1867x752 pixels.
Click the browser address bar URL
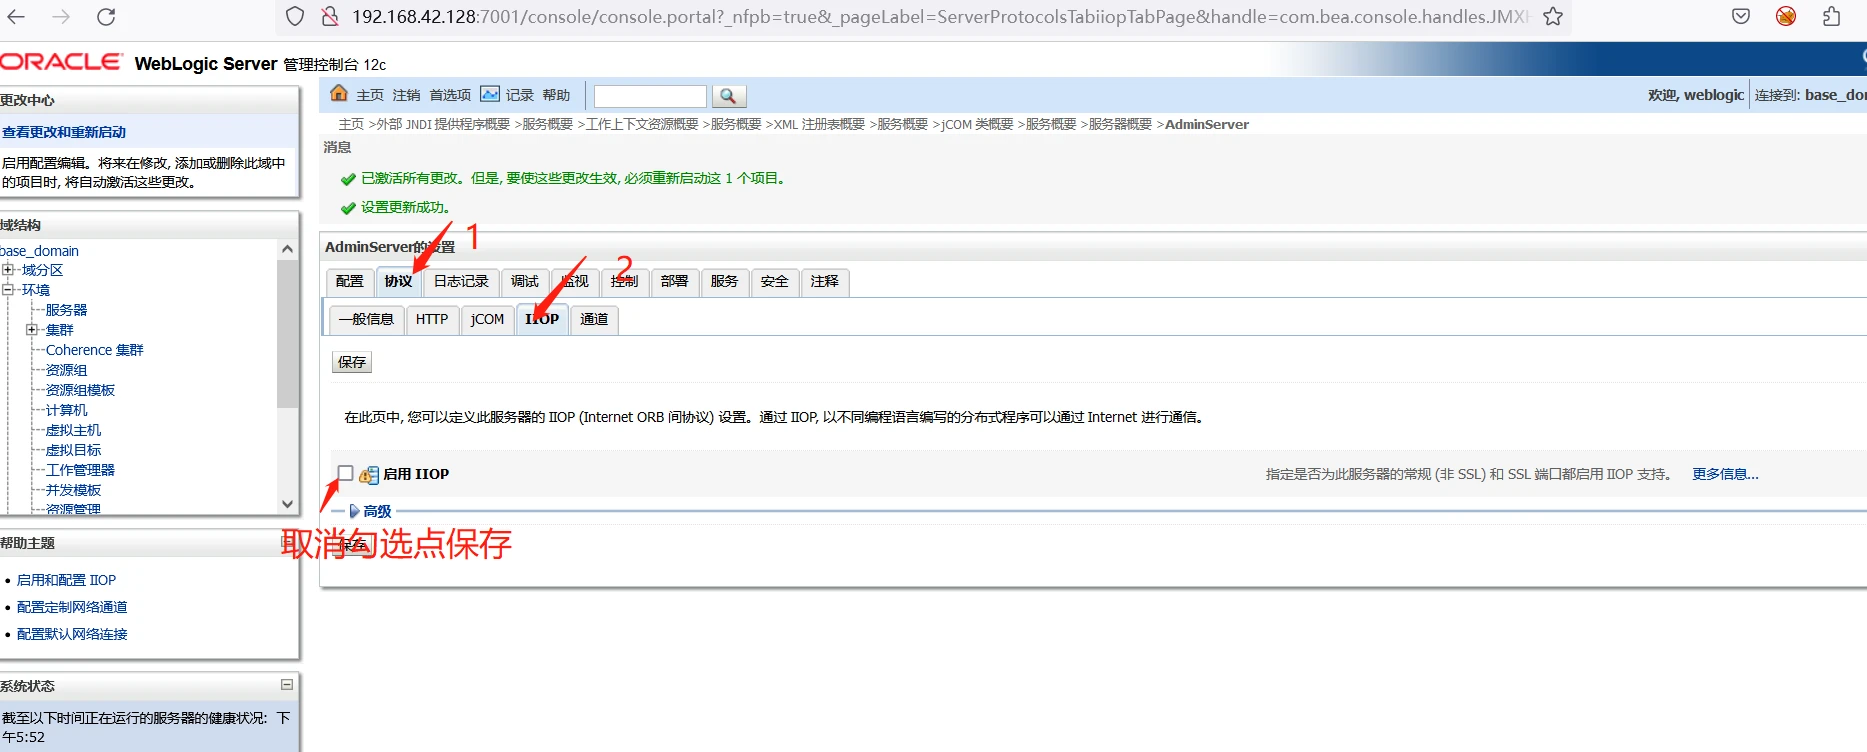point(940,16)
